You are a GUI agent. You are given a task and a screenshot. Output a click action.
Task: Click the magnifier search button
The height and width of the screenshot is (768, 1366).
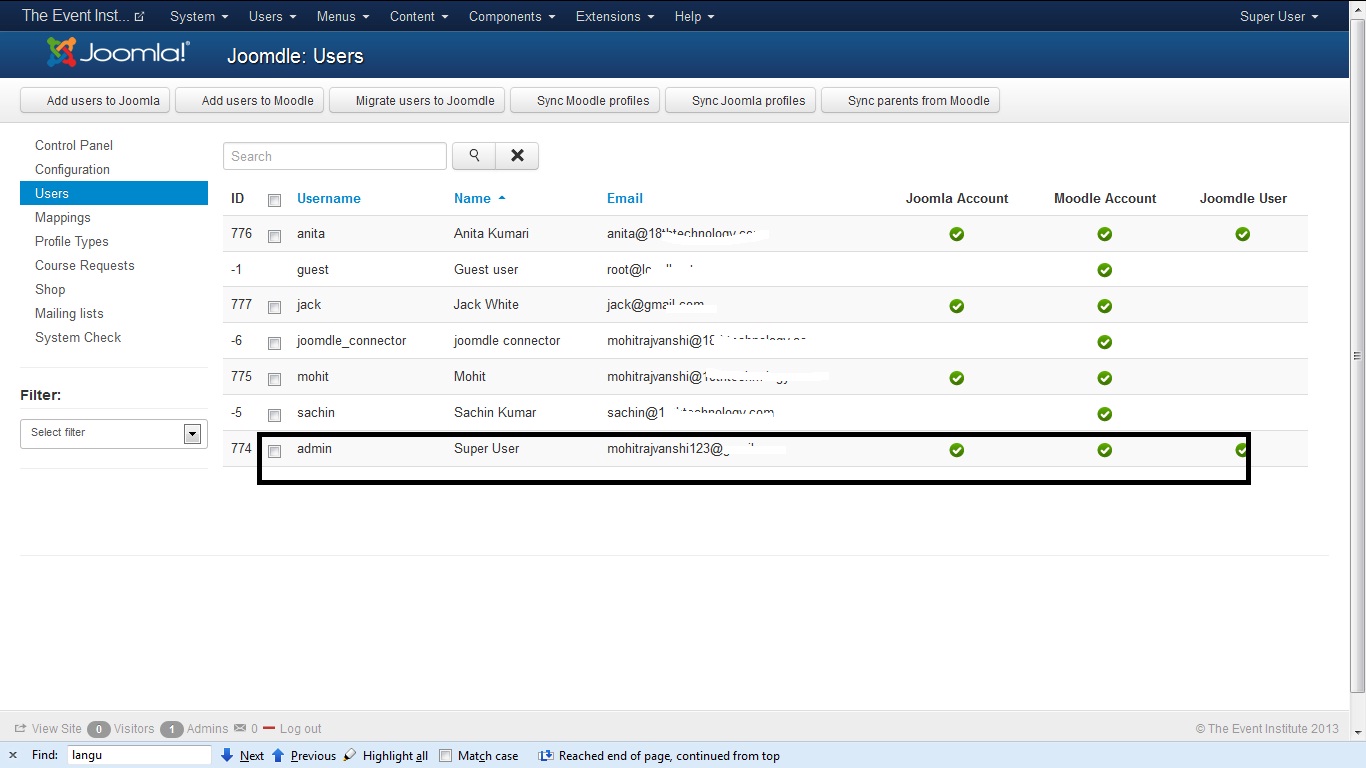[474, 156]
